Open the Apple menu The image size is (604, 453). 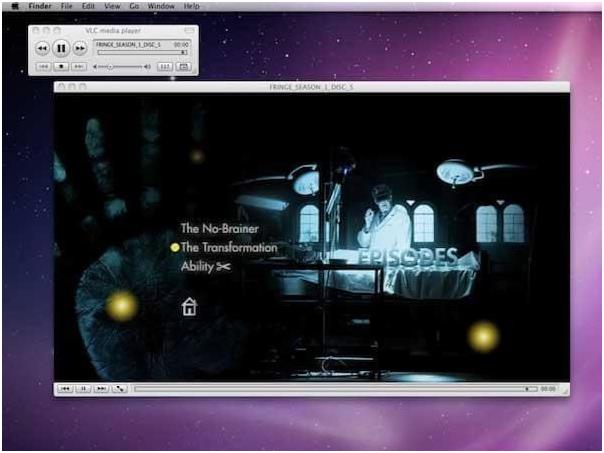(x=13, y=6)
